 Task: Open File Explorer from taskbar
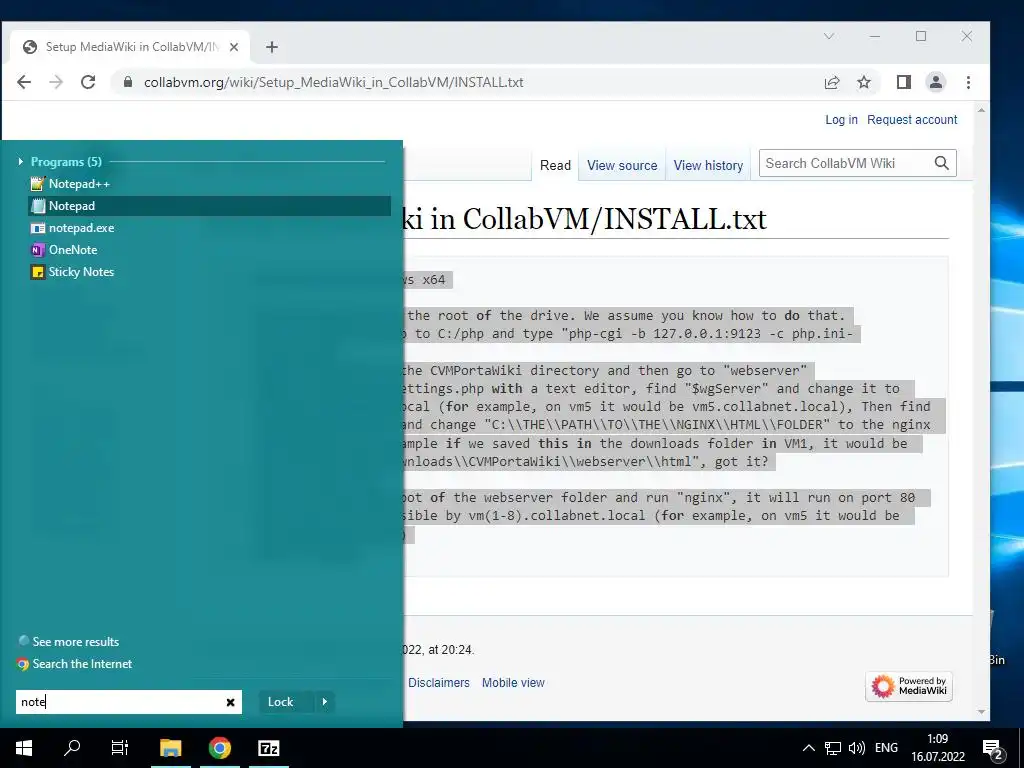point(170,748)
